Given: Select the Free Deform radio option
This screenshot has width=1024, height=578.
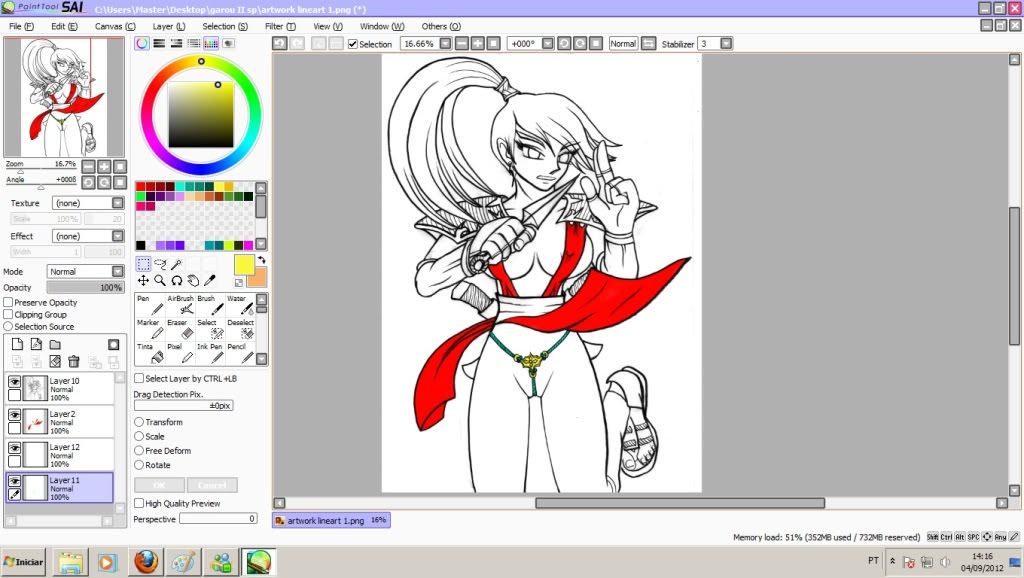Looking at the screenshot, I should point(139,451).
